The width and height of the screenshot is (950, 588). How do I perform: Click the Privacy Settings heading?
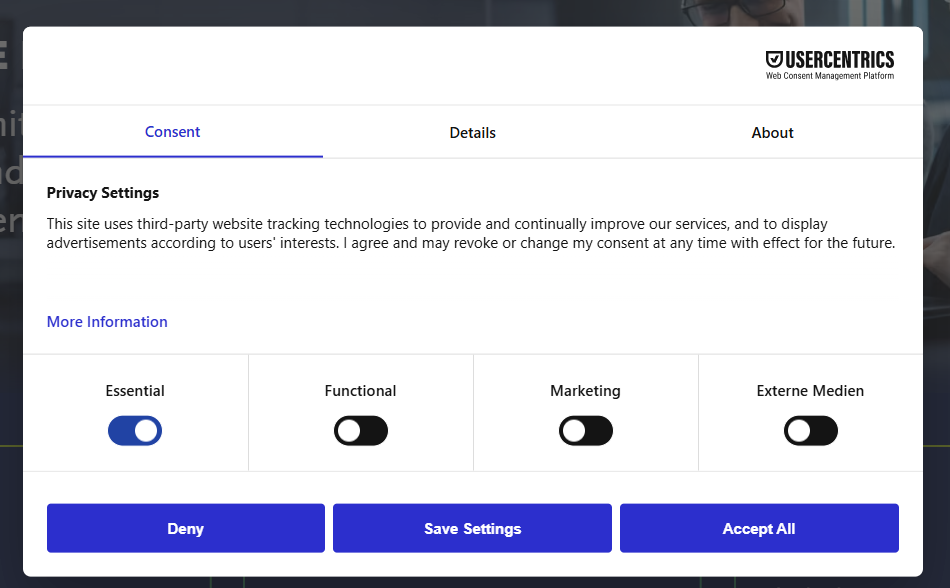click(x=103, y=193)
